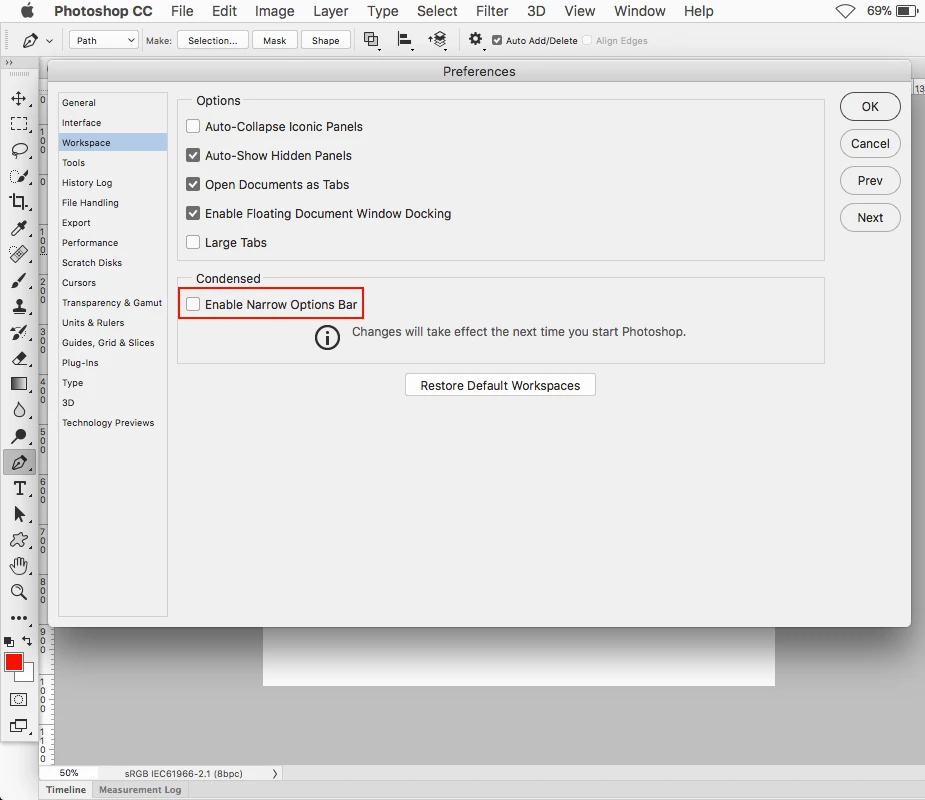Uncheck Open Documents as Tabs
925x800 pixels.
pos(193,184)
